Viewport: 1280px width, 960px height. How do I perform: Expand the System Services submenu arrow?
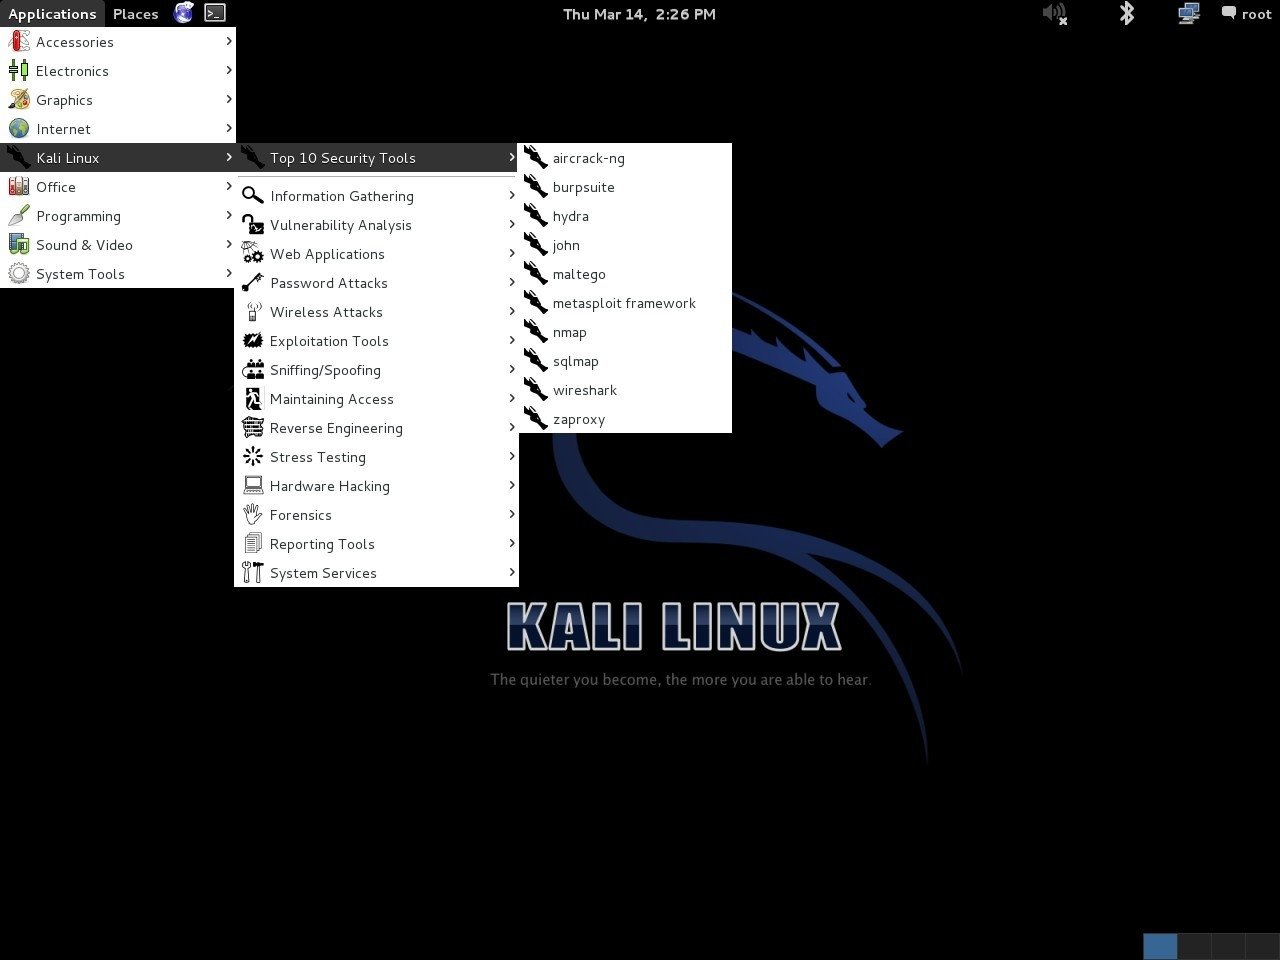tap(512, 572)
